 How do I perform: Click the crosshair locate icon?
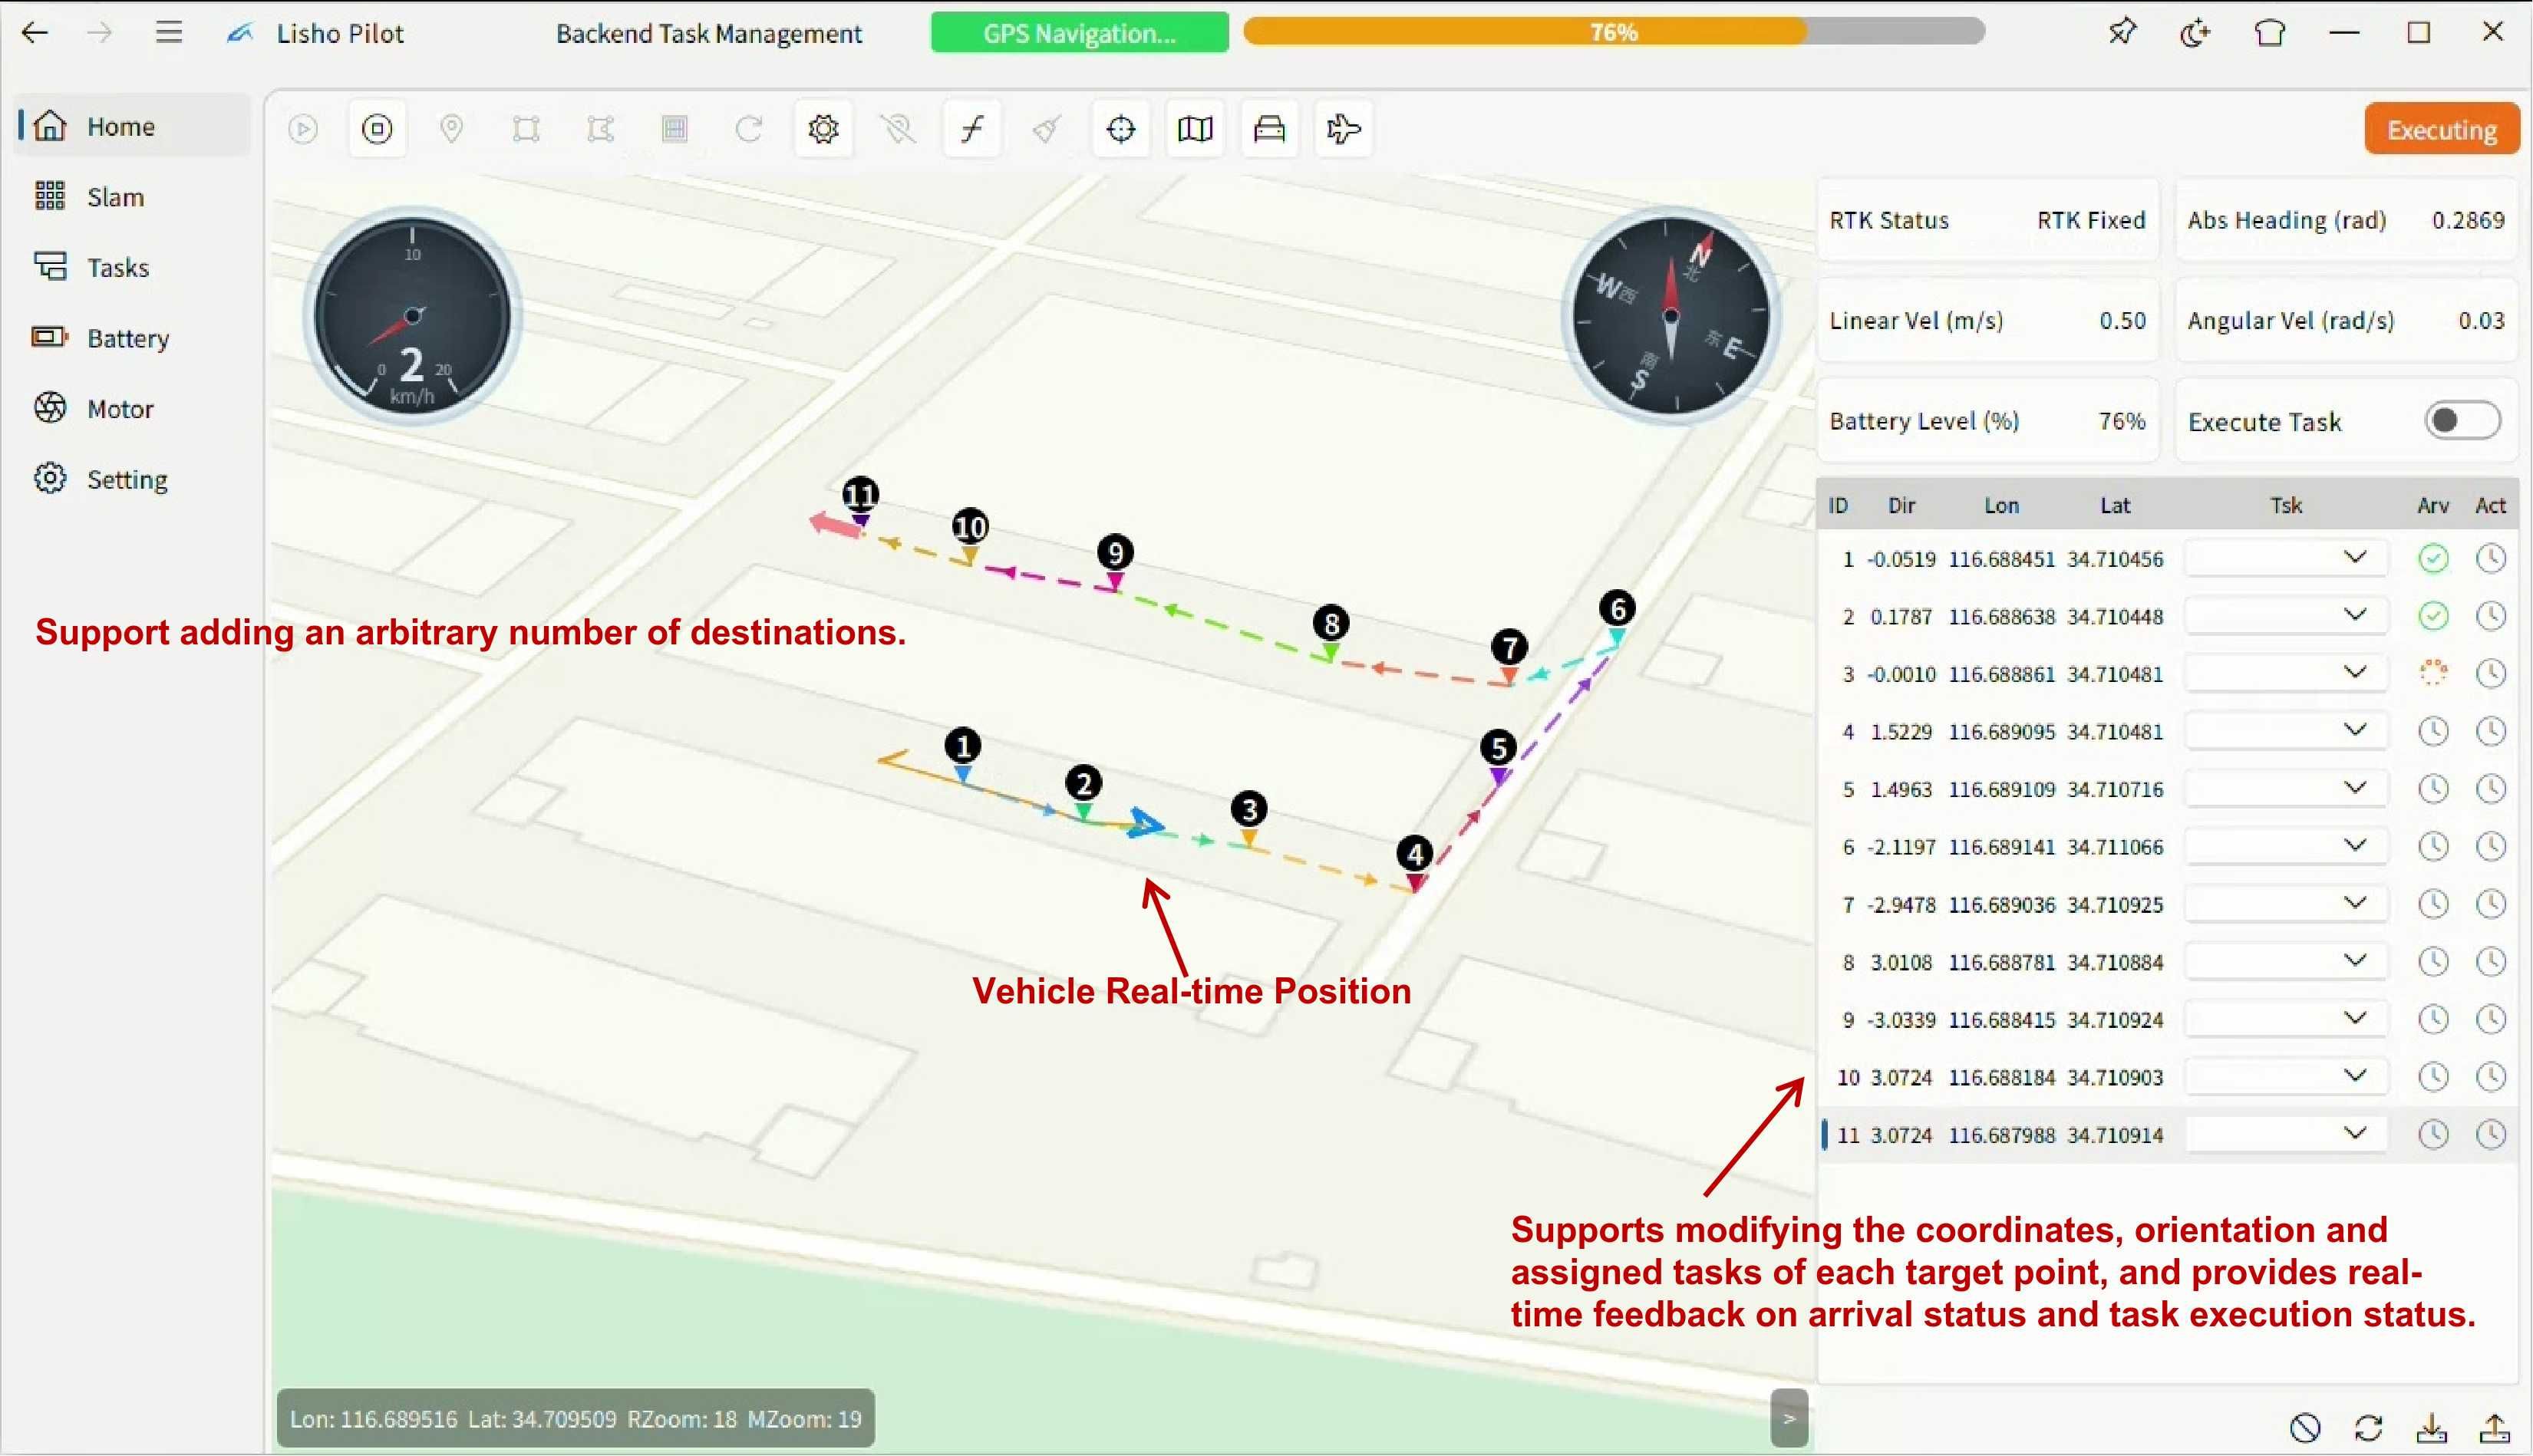click(1121, 129)
